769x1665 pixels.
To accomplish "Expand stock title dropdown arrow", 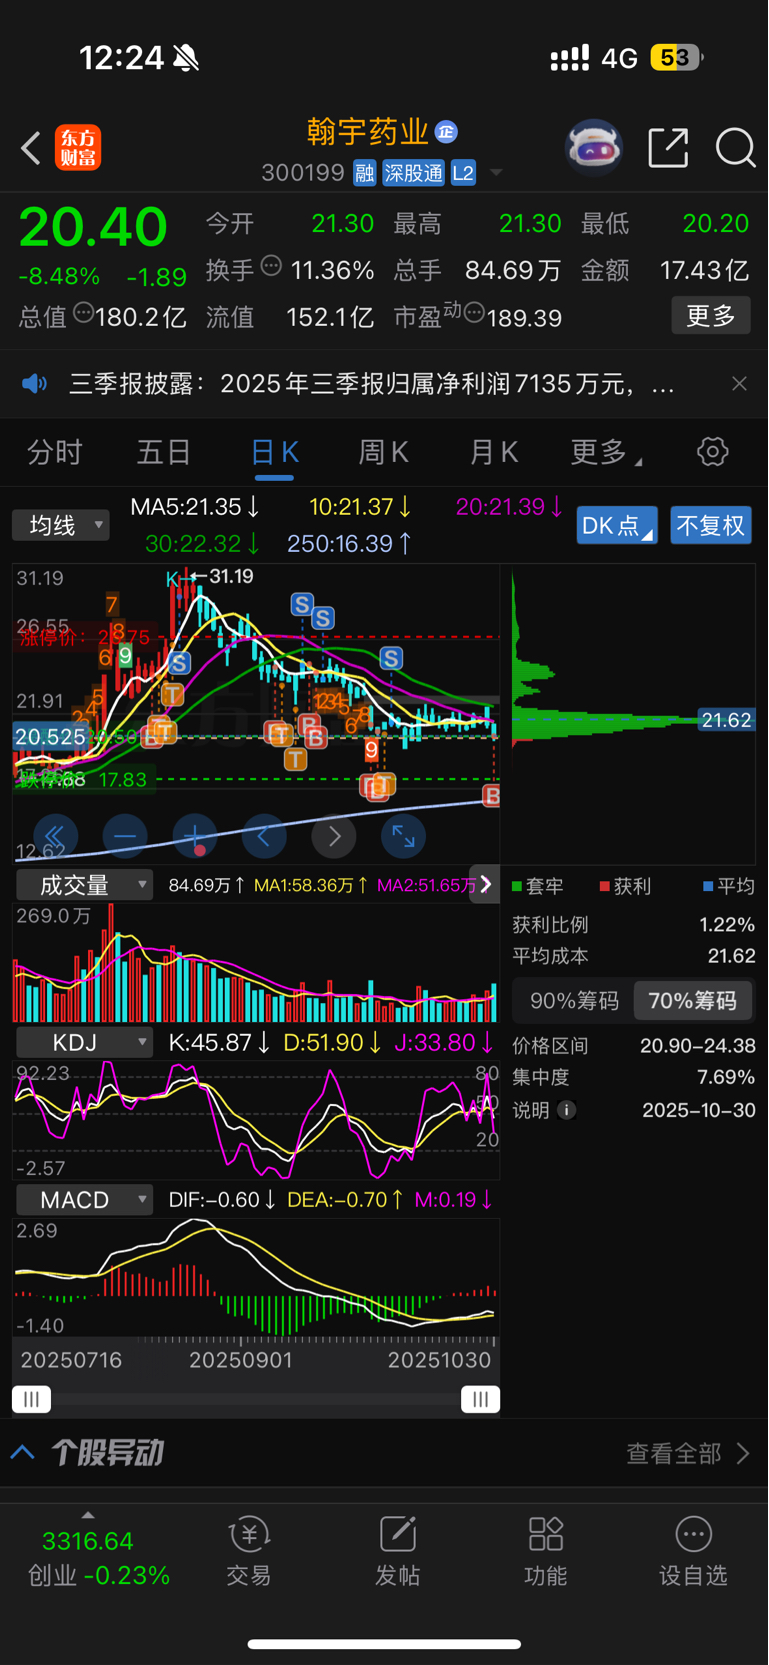I will click(496, 173).
